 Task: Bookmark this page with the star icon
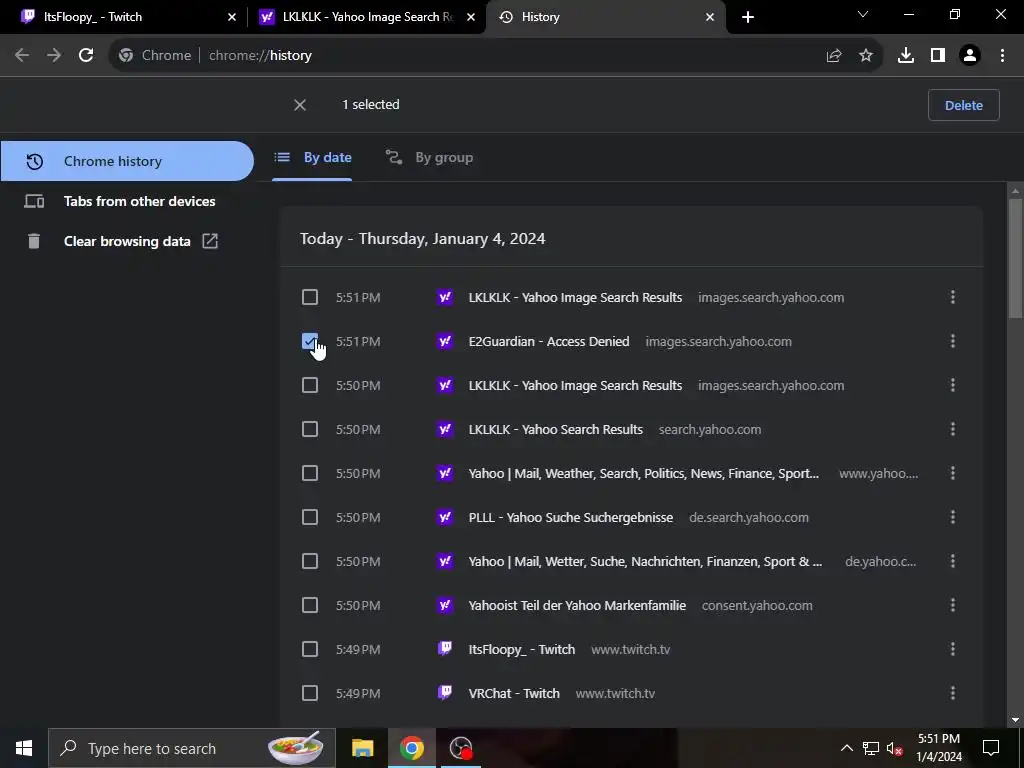(x=866, y=56)
